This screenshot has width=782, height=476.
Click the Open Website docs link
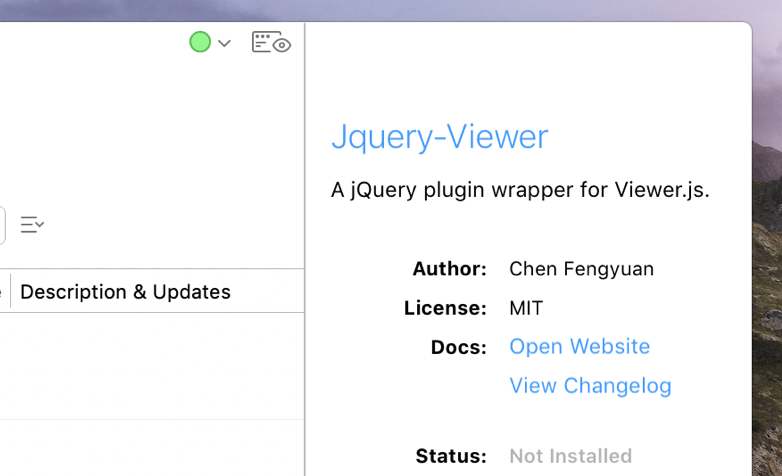point(580,346)
